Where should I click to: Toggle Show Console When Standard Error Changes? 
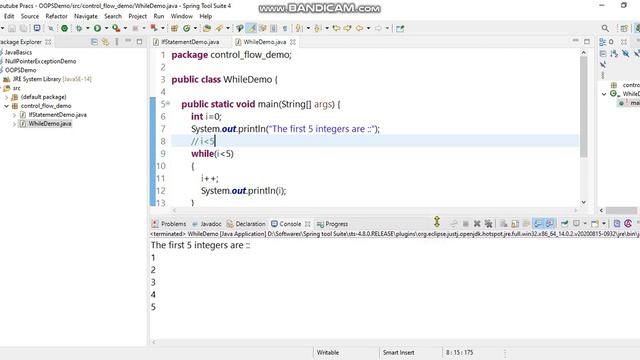(x=549, y=223)
